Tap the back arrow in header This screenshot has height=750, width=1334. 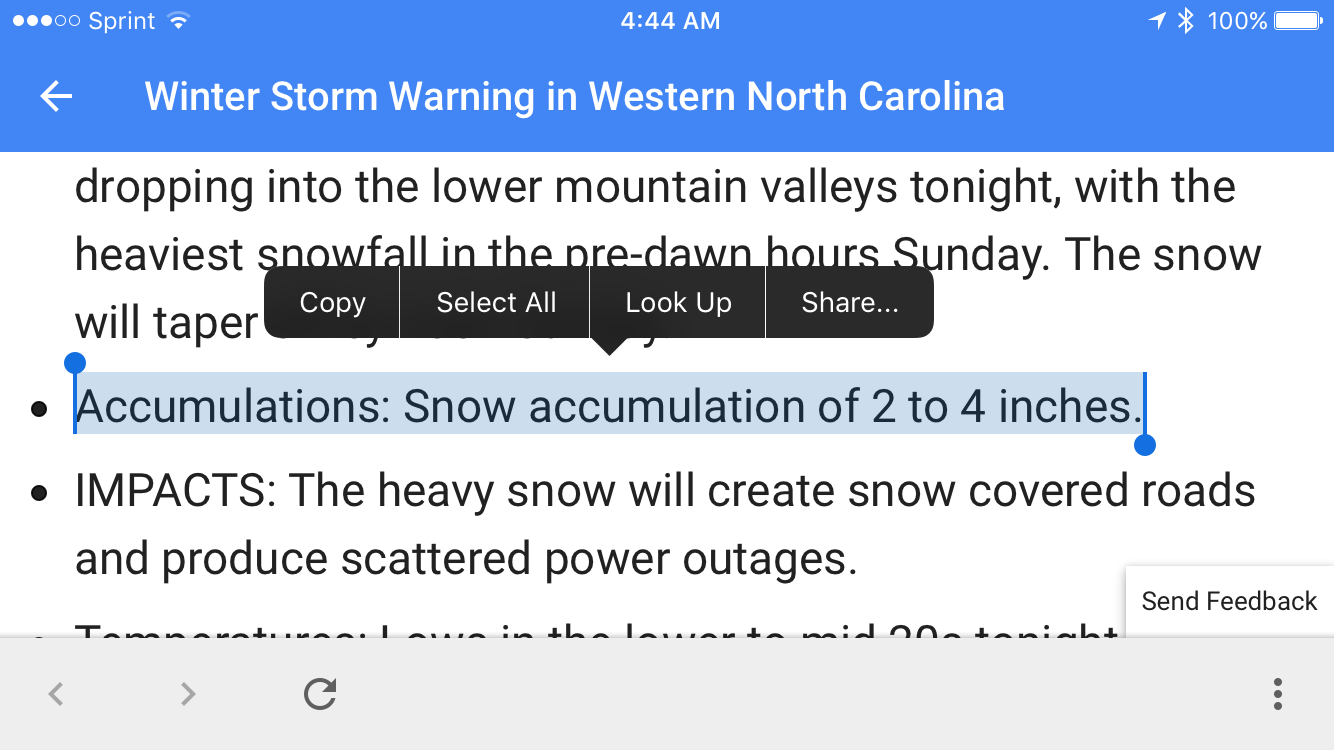point(57,97)
